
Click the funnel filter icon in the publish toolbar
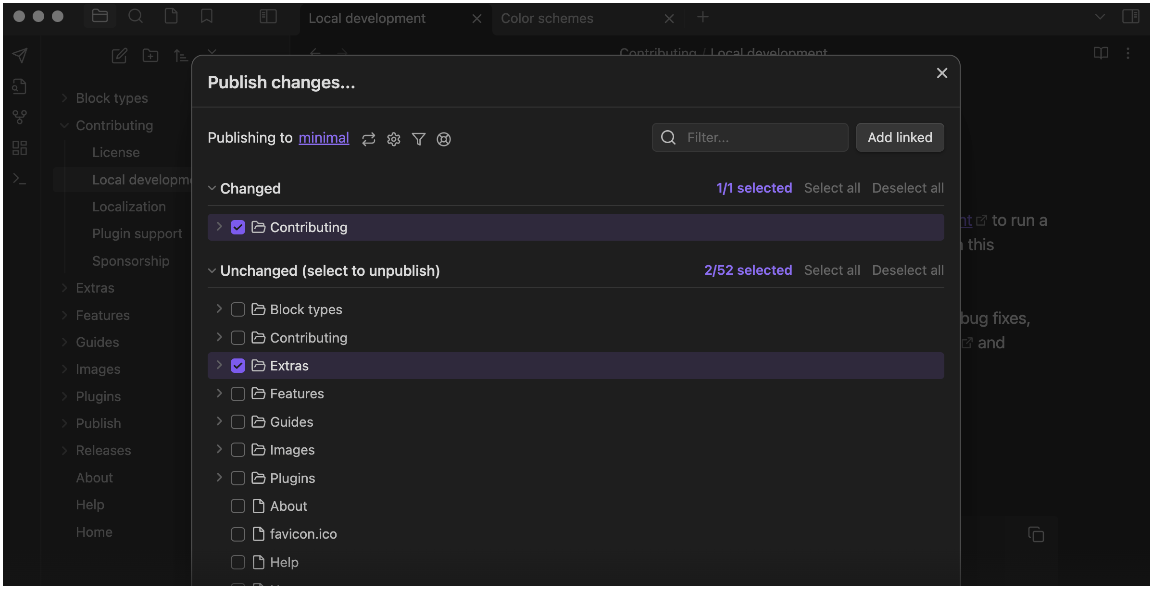coord(418,139)
